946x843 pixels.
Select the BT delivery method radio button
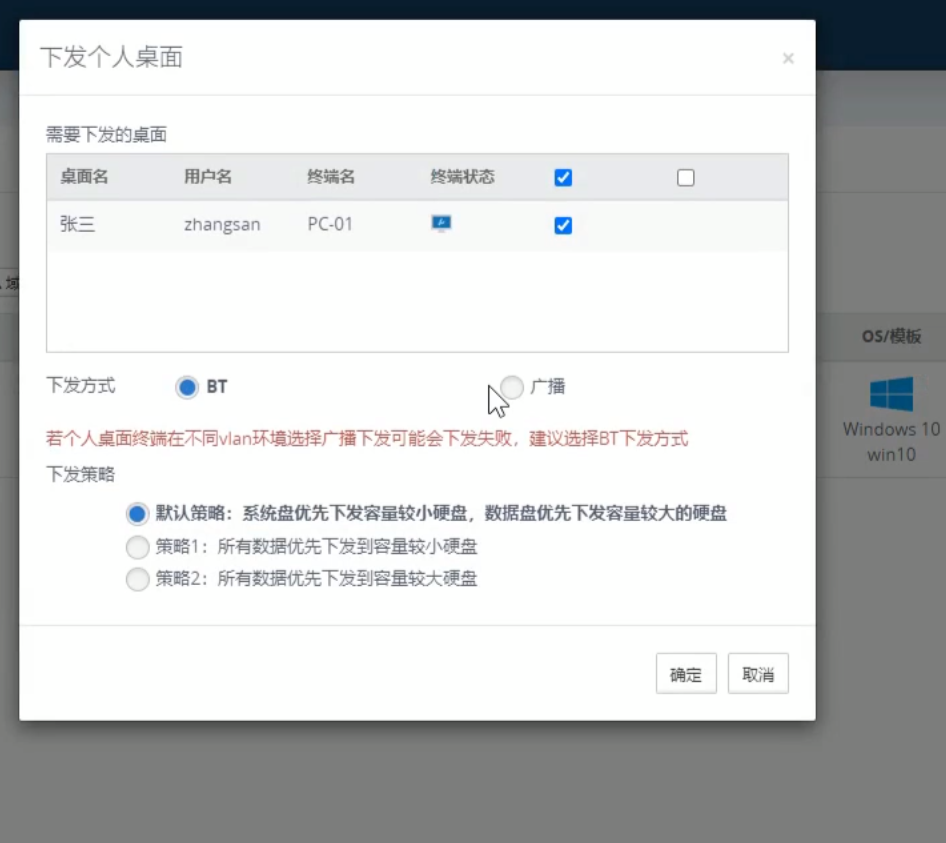click(187, 387)
